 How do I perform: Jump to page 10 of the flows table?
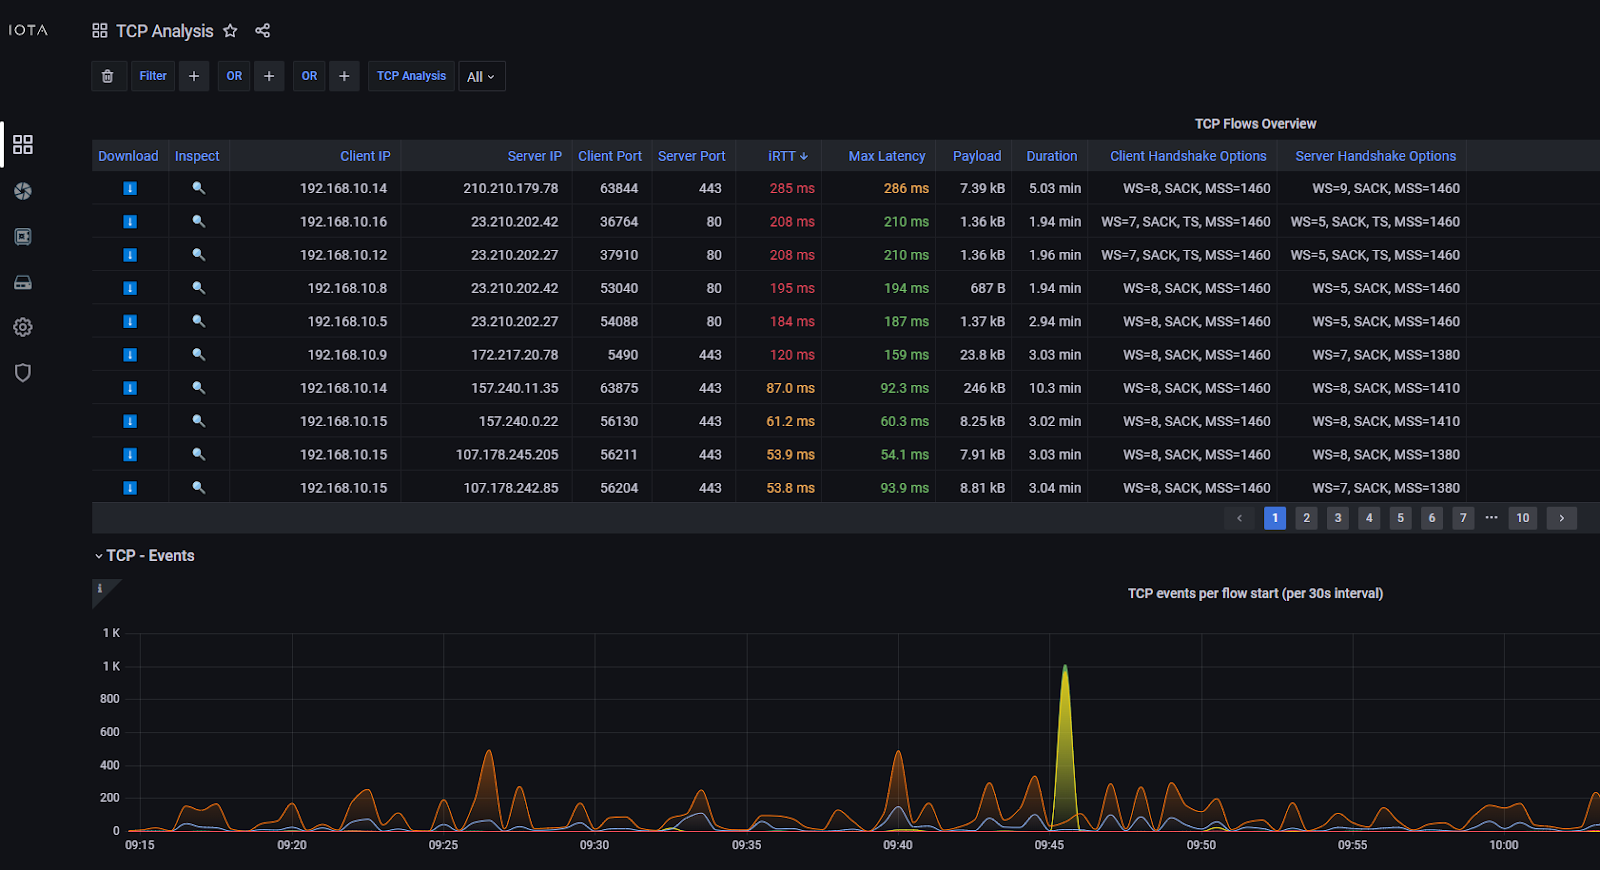(x=1522, y=518)
